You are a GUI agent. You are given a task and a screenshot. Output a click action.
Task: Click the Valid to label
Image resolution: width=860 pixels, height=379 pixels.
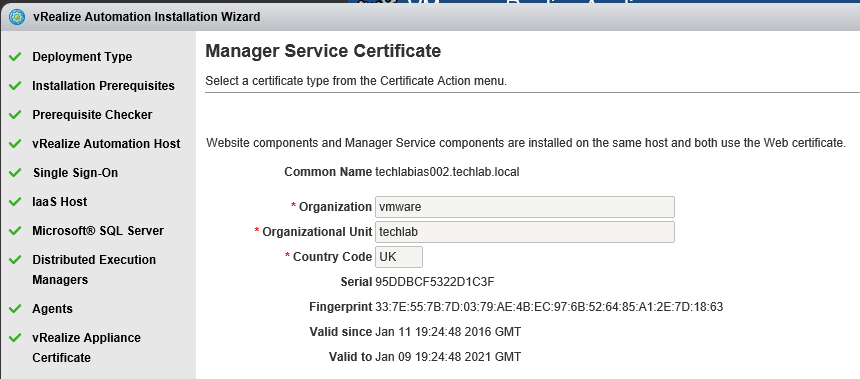[350, 357]
